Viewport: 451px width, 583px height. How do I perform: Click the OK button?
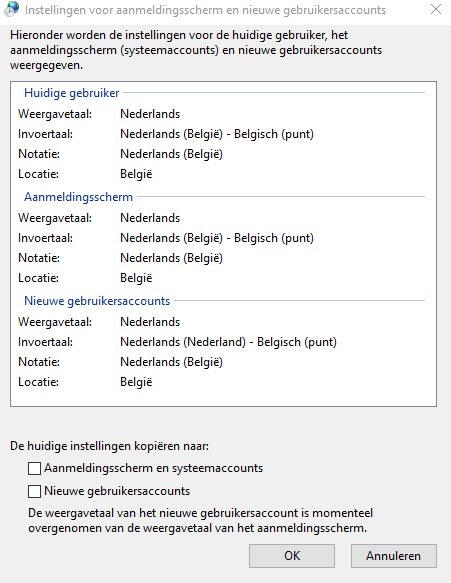tap(292, 556)
